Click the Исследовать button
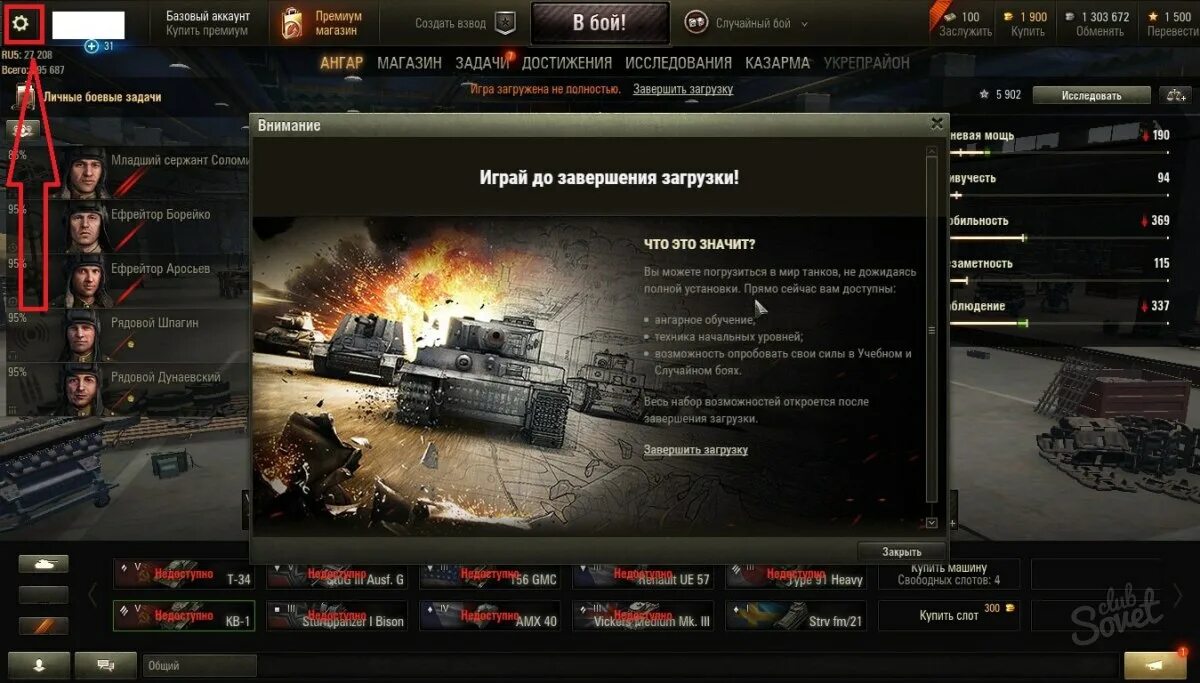Viewport: 1200px width, 683px height. 1091,96
